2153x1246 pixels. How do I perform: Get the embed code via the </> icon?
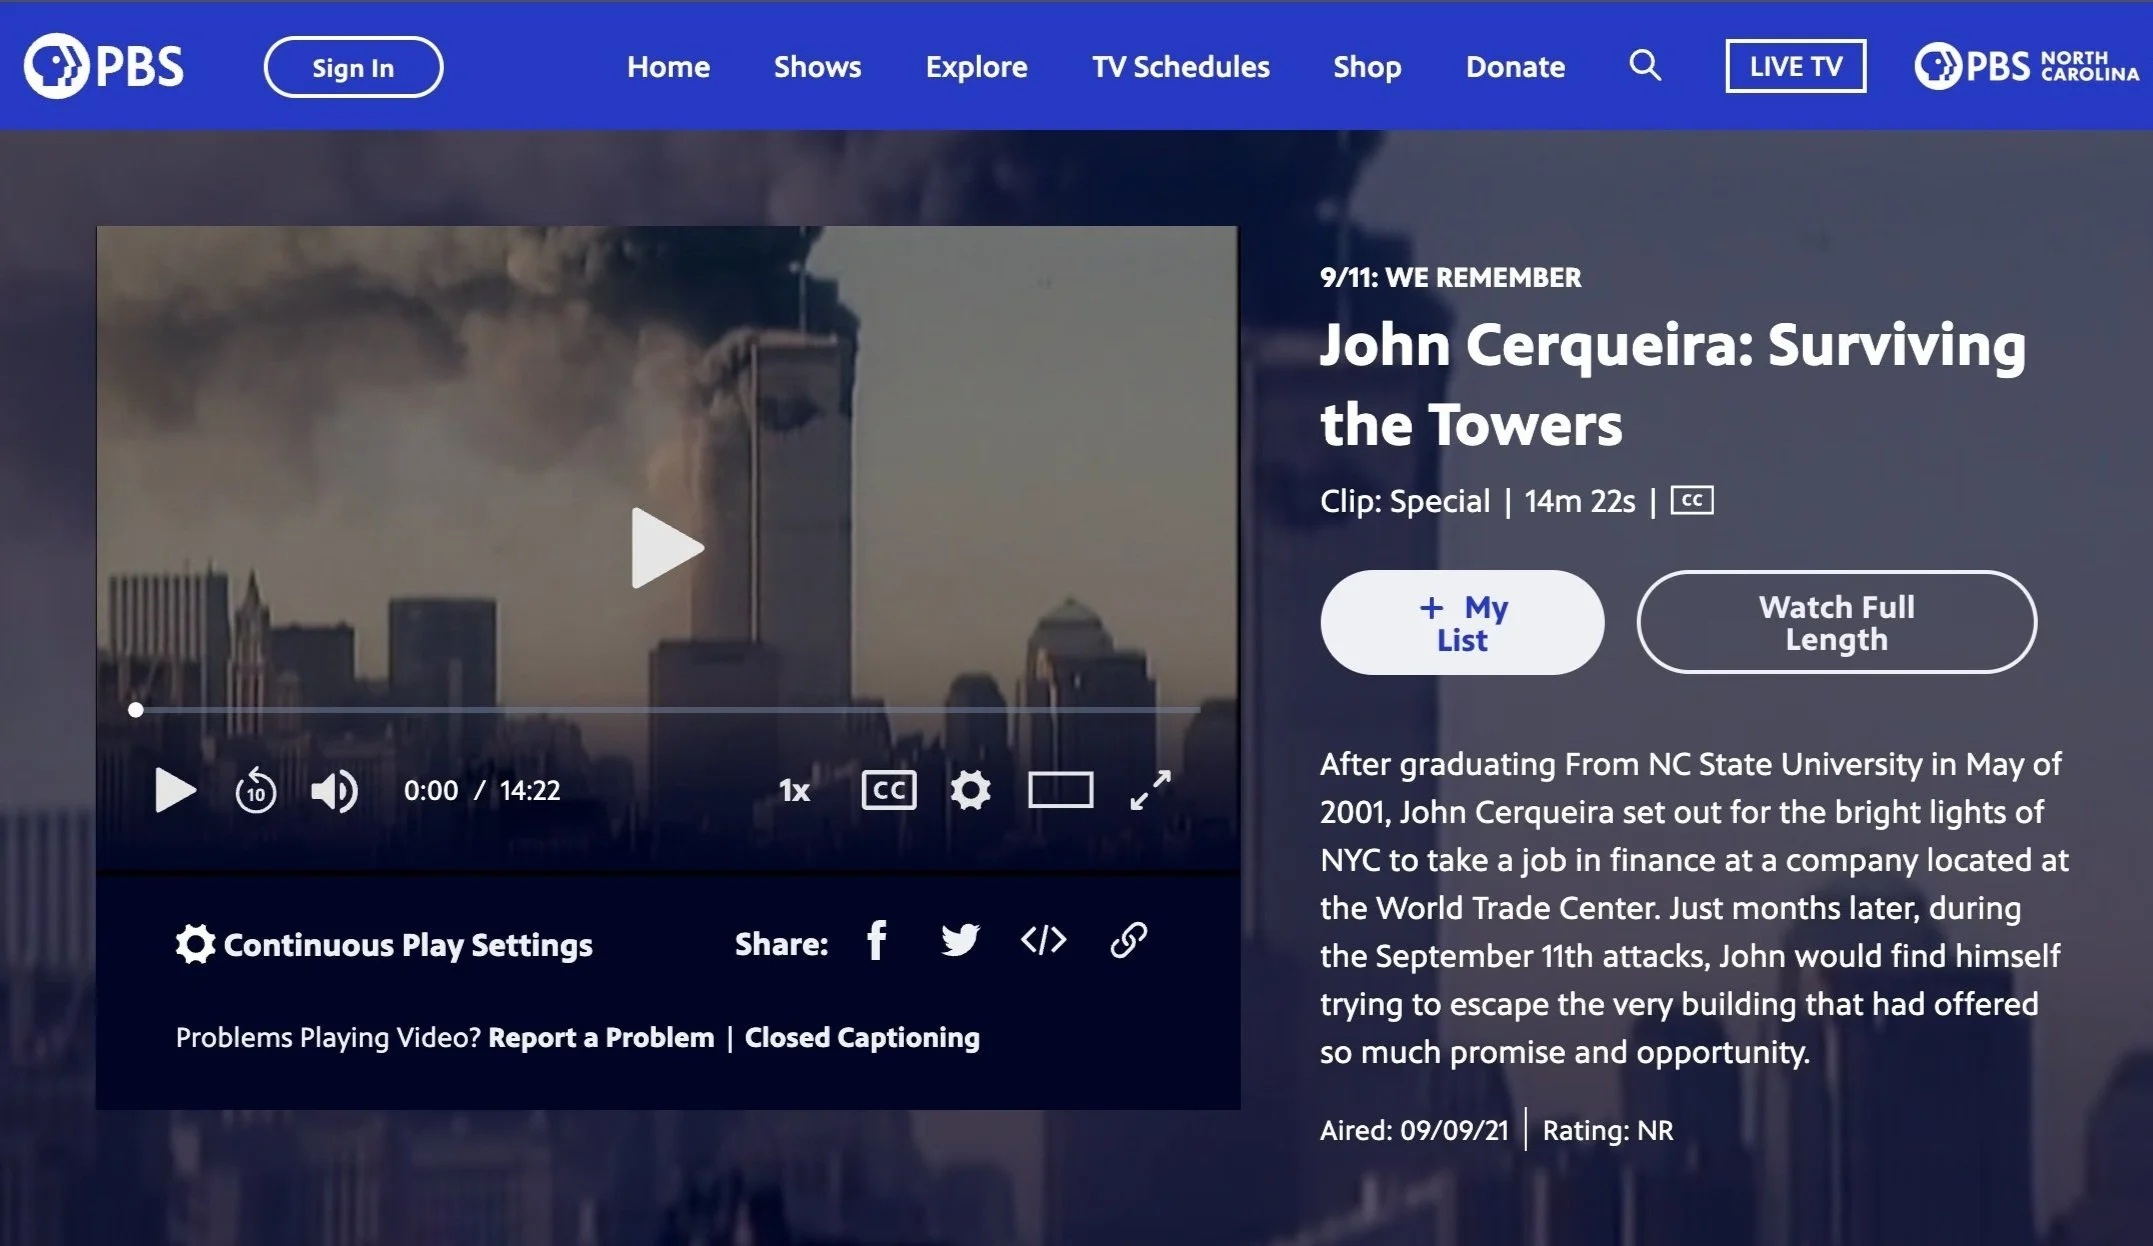coord(1043,941)
